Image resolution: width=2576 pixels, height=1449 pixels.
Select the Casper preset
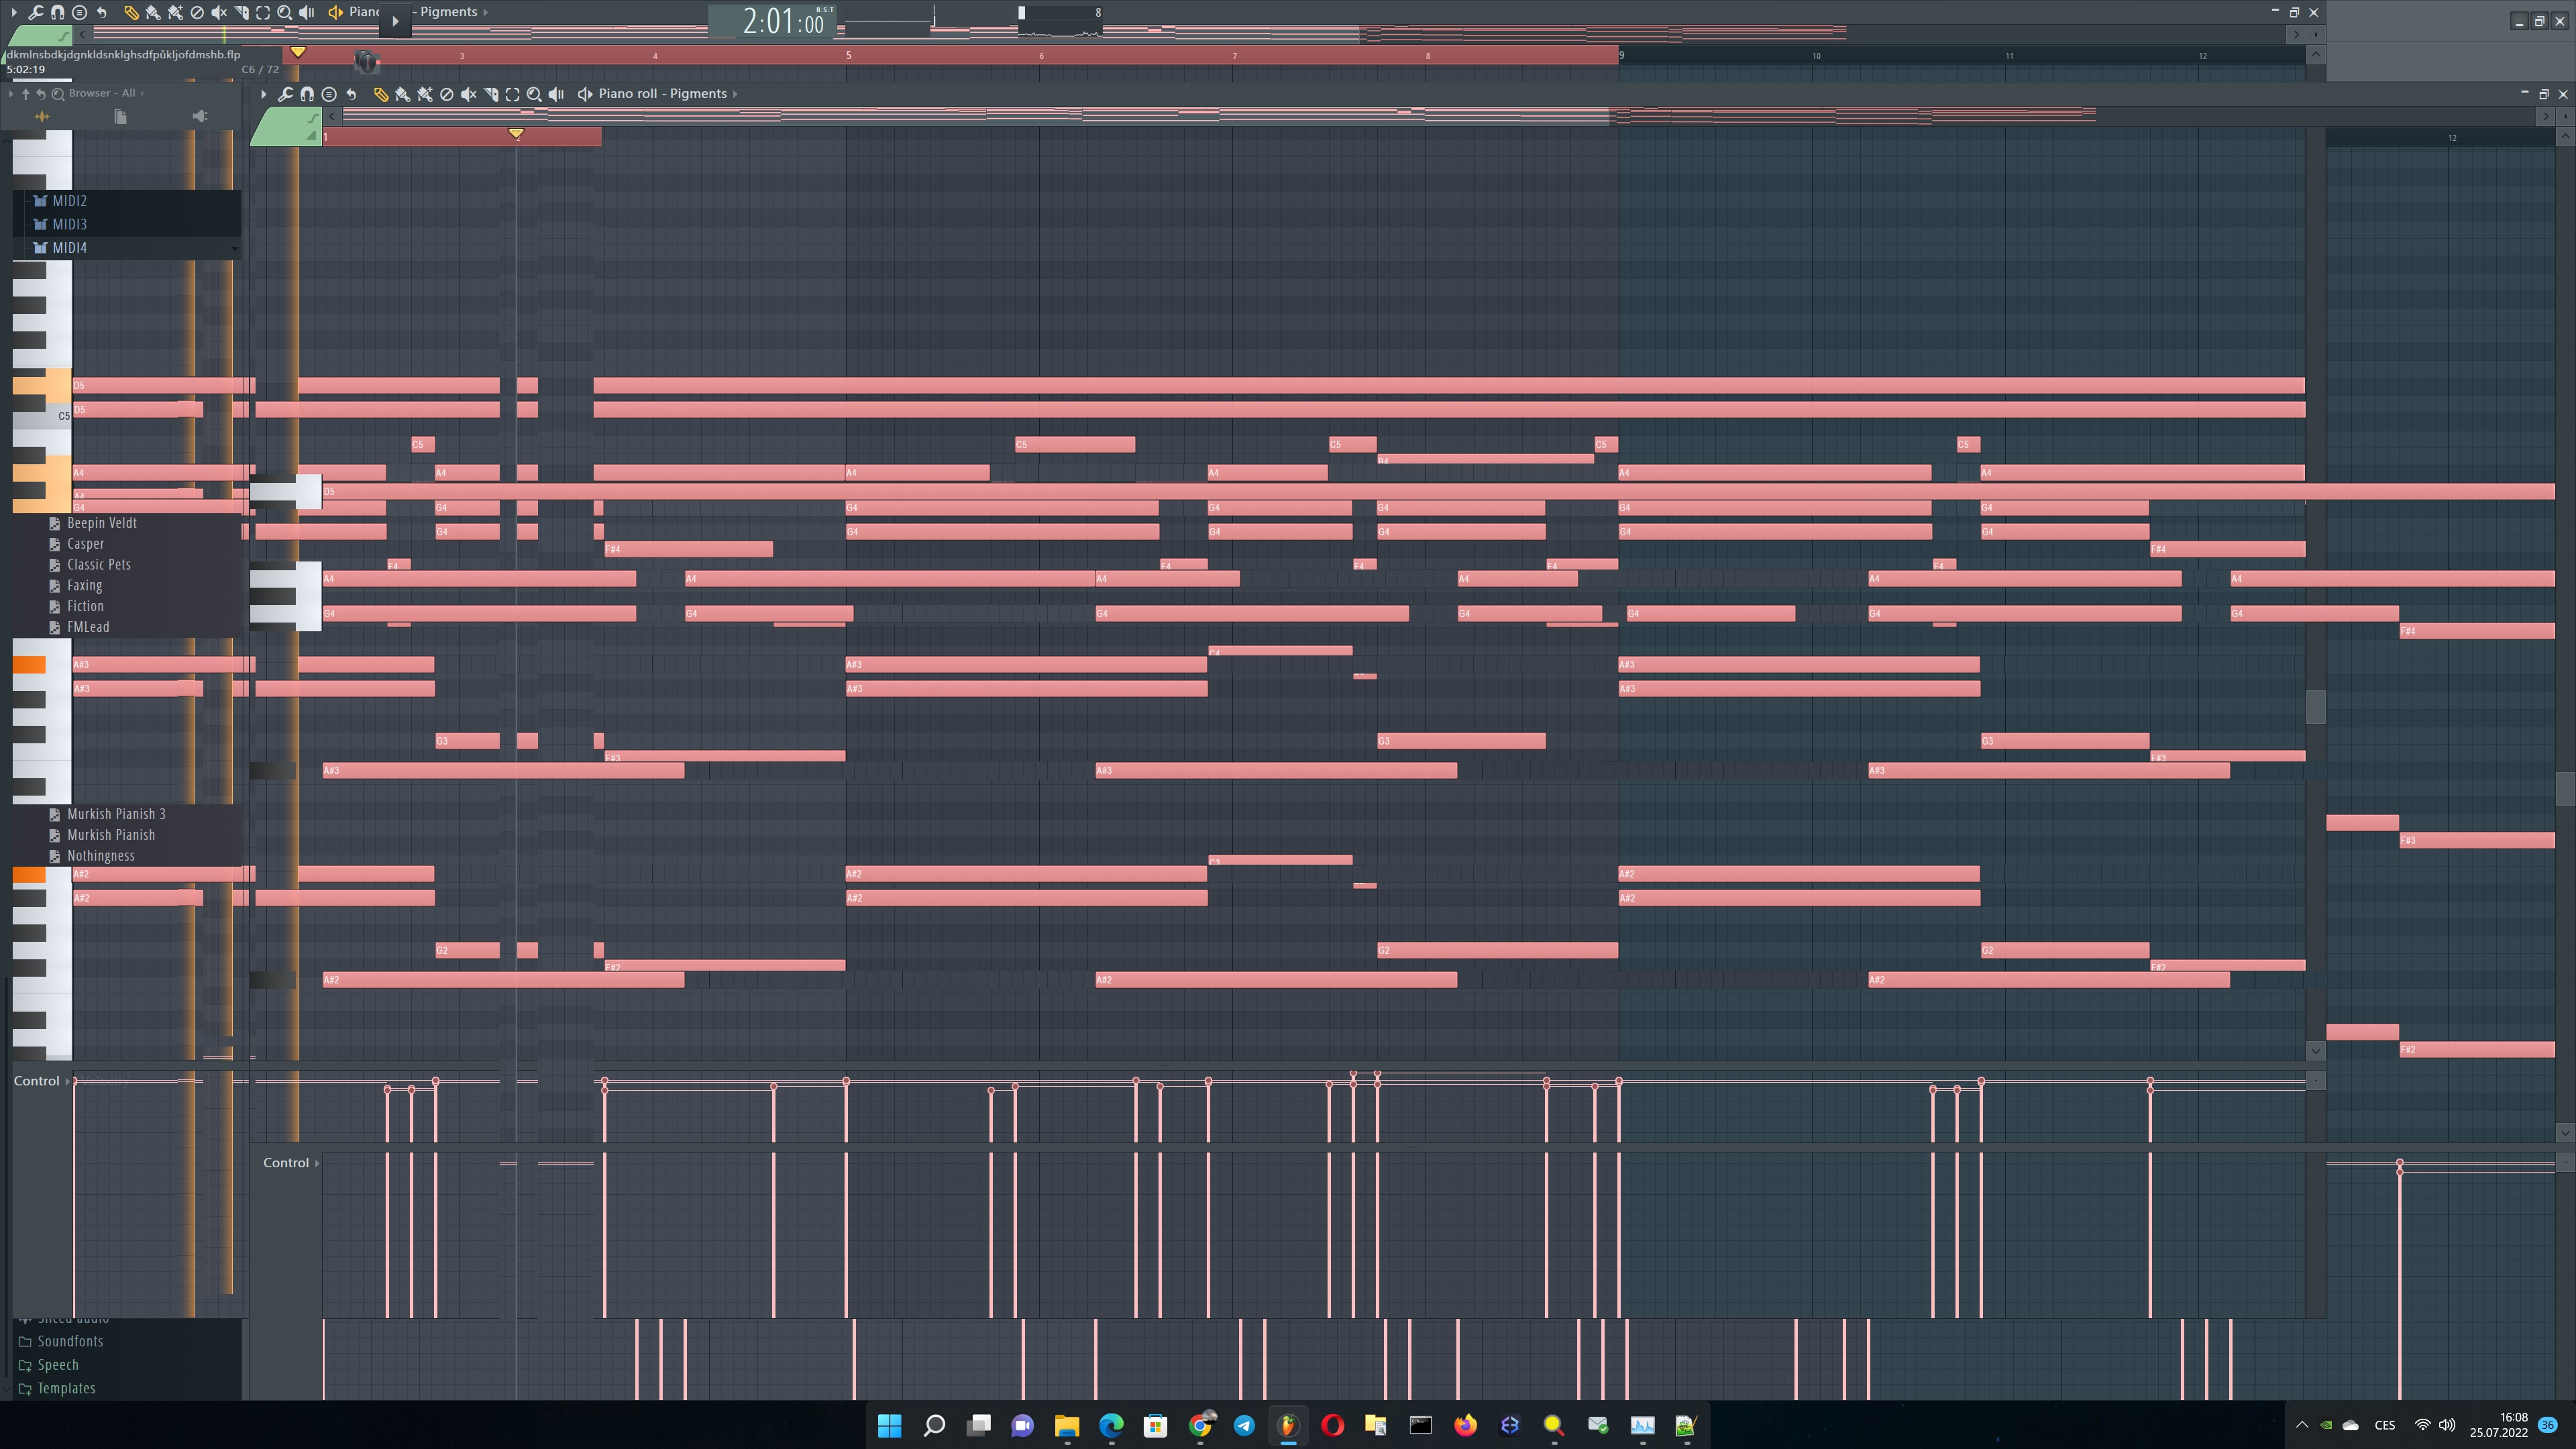86,544
